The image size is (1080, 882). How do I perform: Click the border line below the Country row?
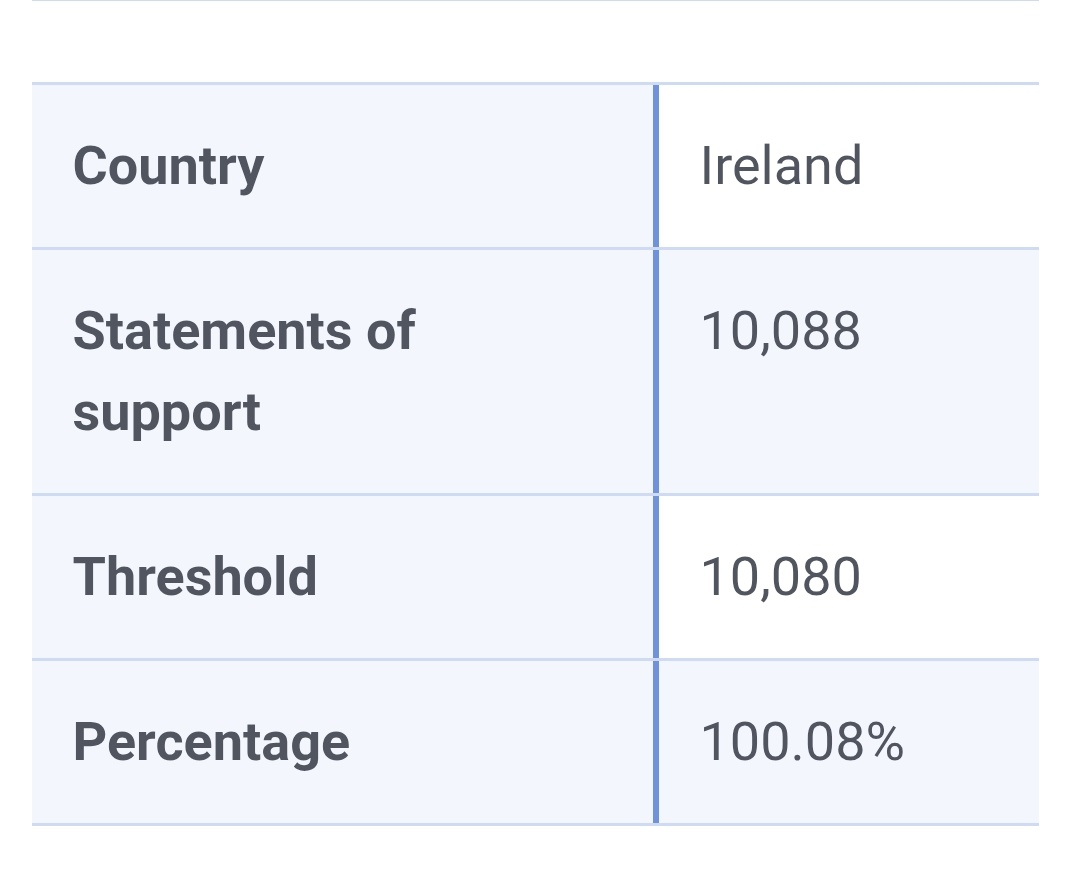340,248
